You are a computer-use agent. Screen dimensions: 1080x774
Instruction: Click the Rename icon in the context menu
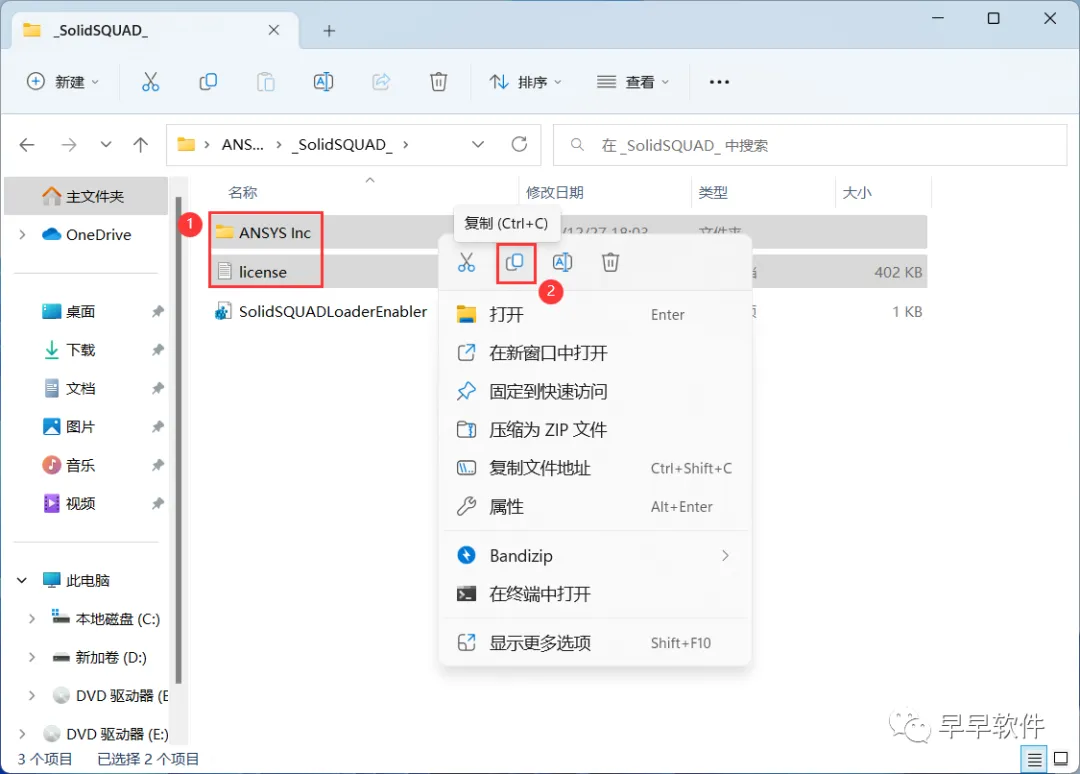pyautogui.click(x=562, y=262)
